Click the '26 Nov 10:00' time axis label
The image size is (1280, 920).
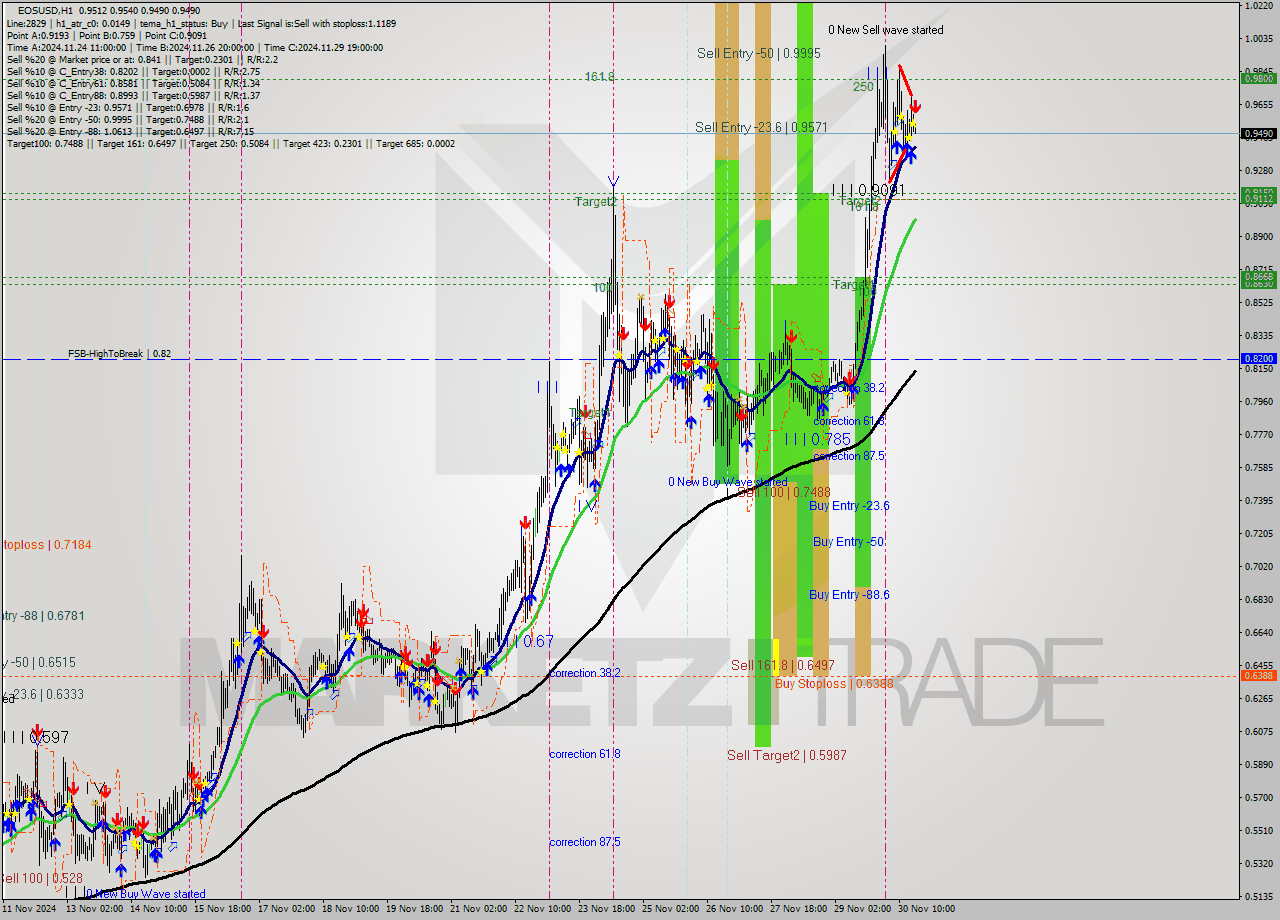coord(734,909)
